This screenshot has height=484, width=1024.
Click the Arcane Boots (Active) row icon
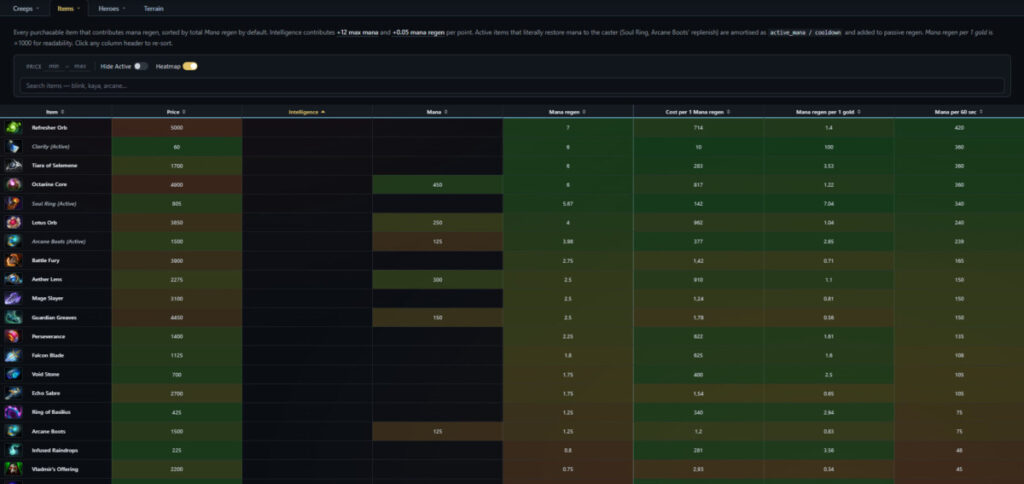[x=13, y=241]
